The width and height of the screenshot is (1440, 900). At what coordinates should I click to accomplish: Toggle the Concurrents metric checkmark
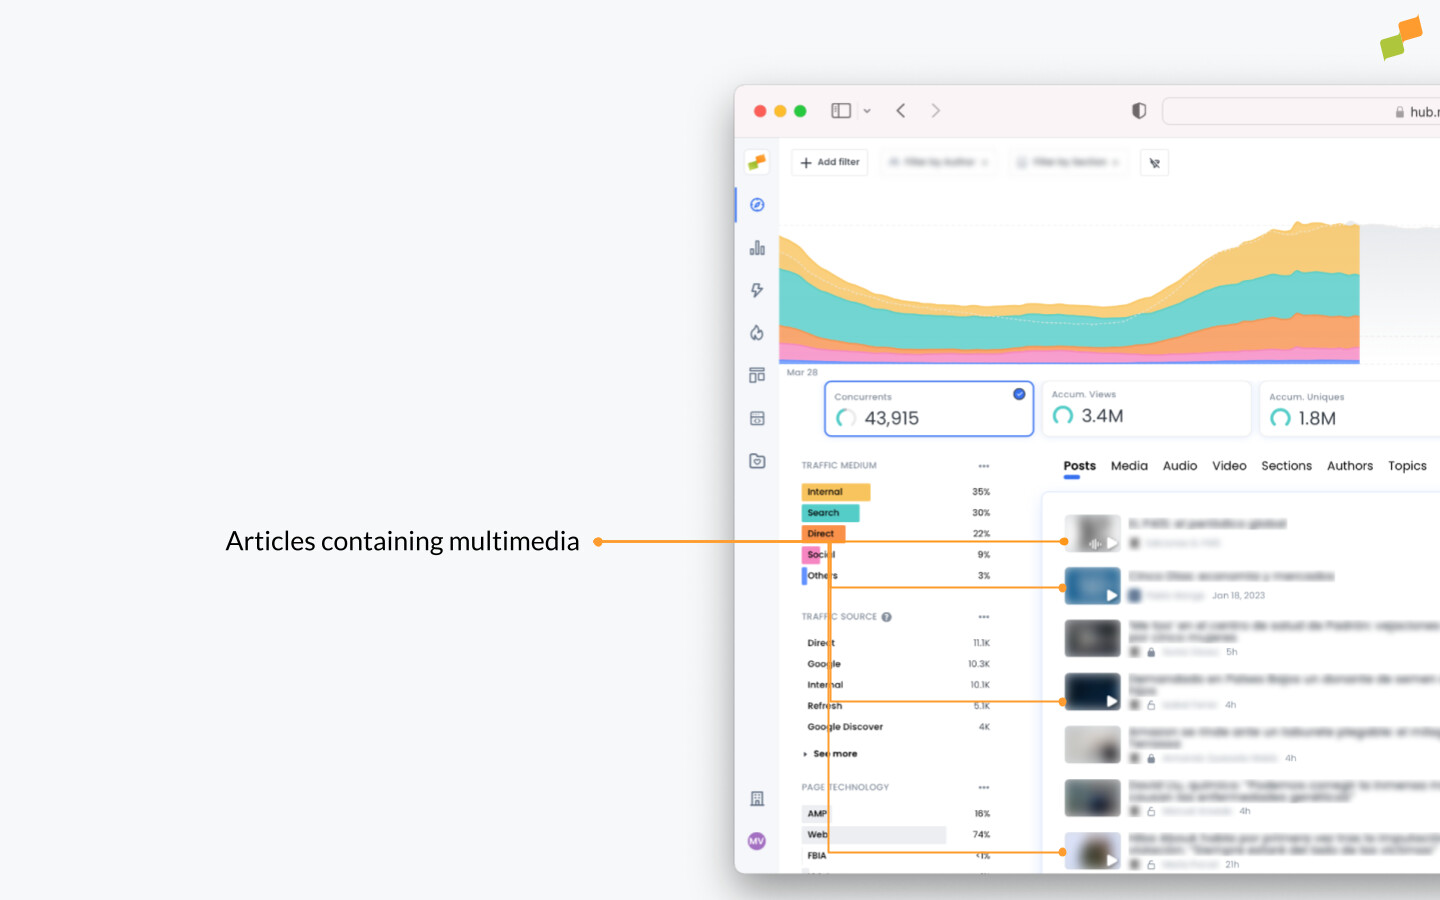click(x=1018, y=392)
